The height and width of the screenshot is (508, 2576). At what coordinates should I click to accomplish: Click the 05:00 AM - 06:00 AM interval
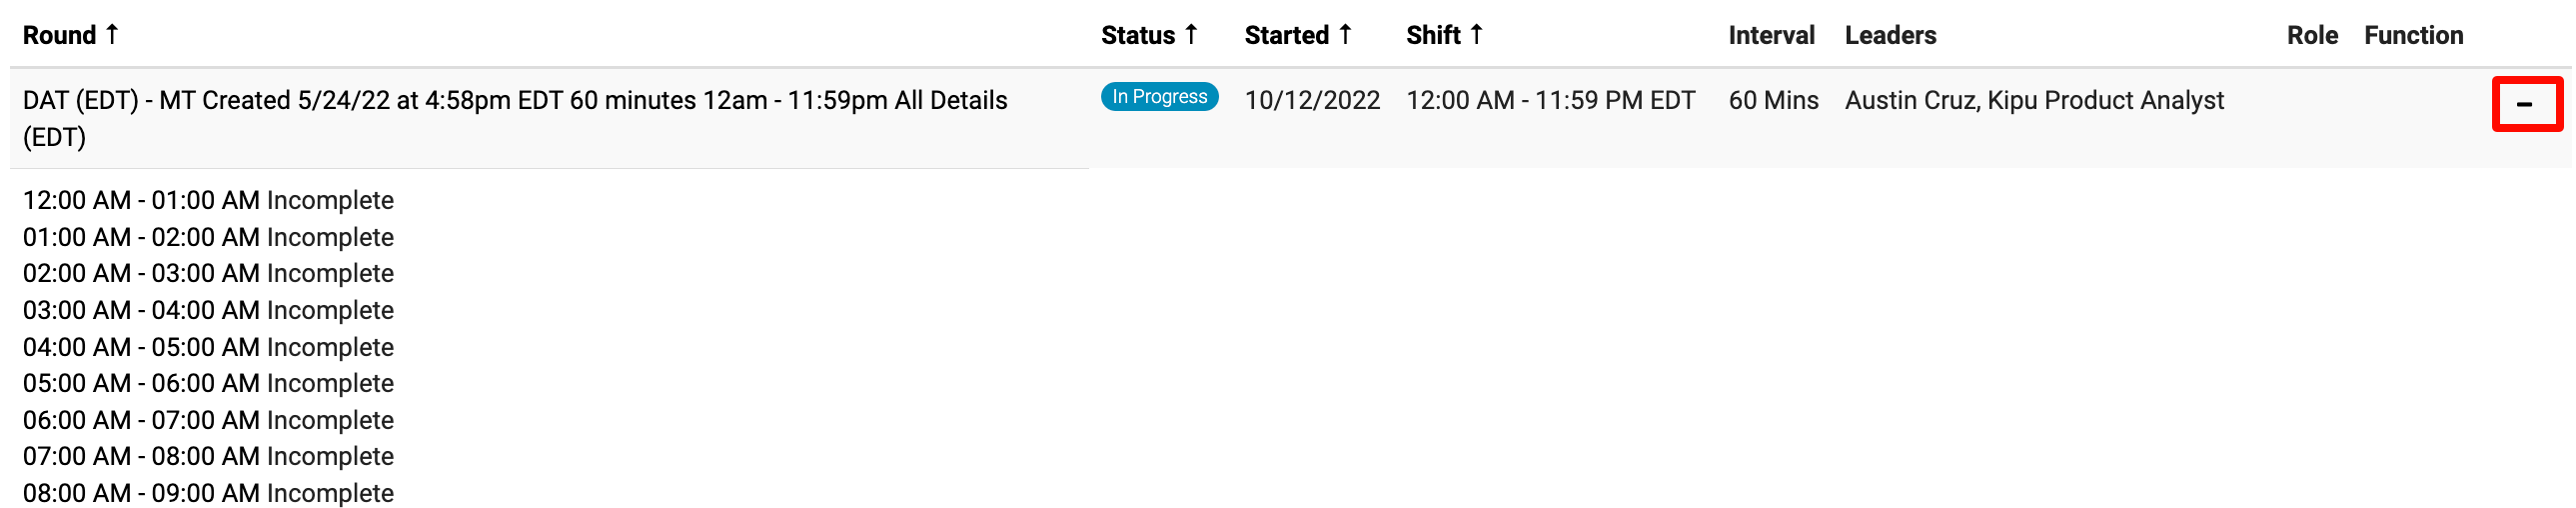208,384
